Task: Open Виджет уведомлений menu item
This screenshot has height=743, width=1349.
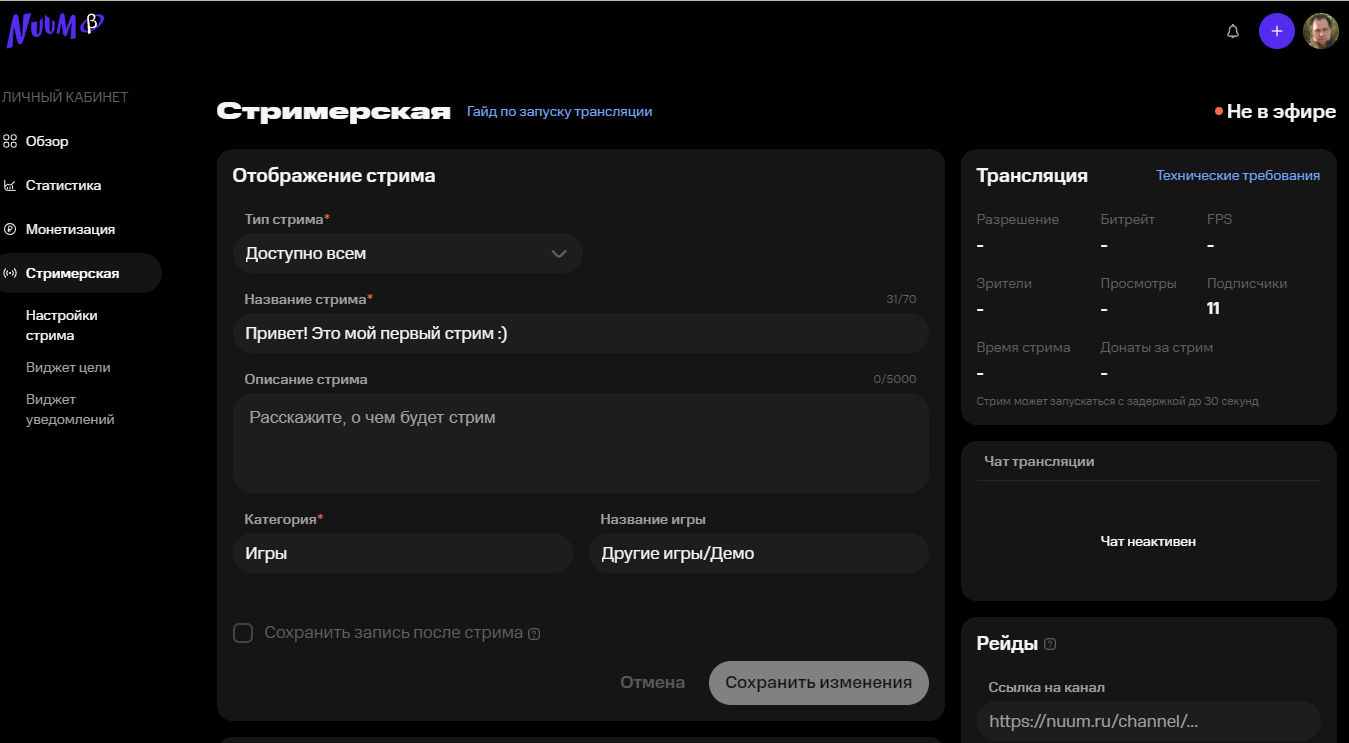Action: coord(70,410)
